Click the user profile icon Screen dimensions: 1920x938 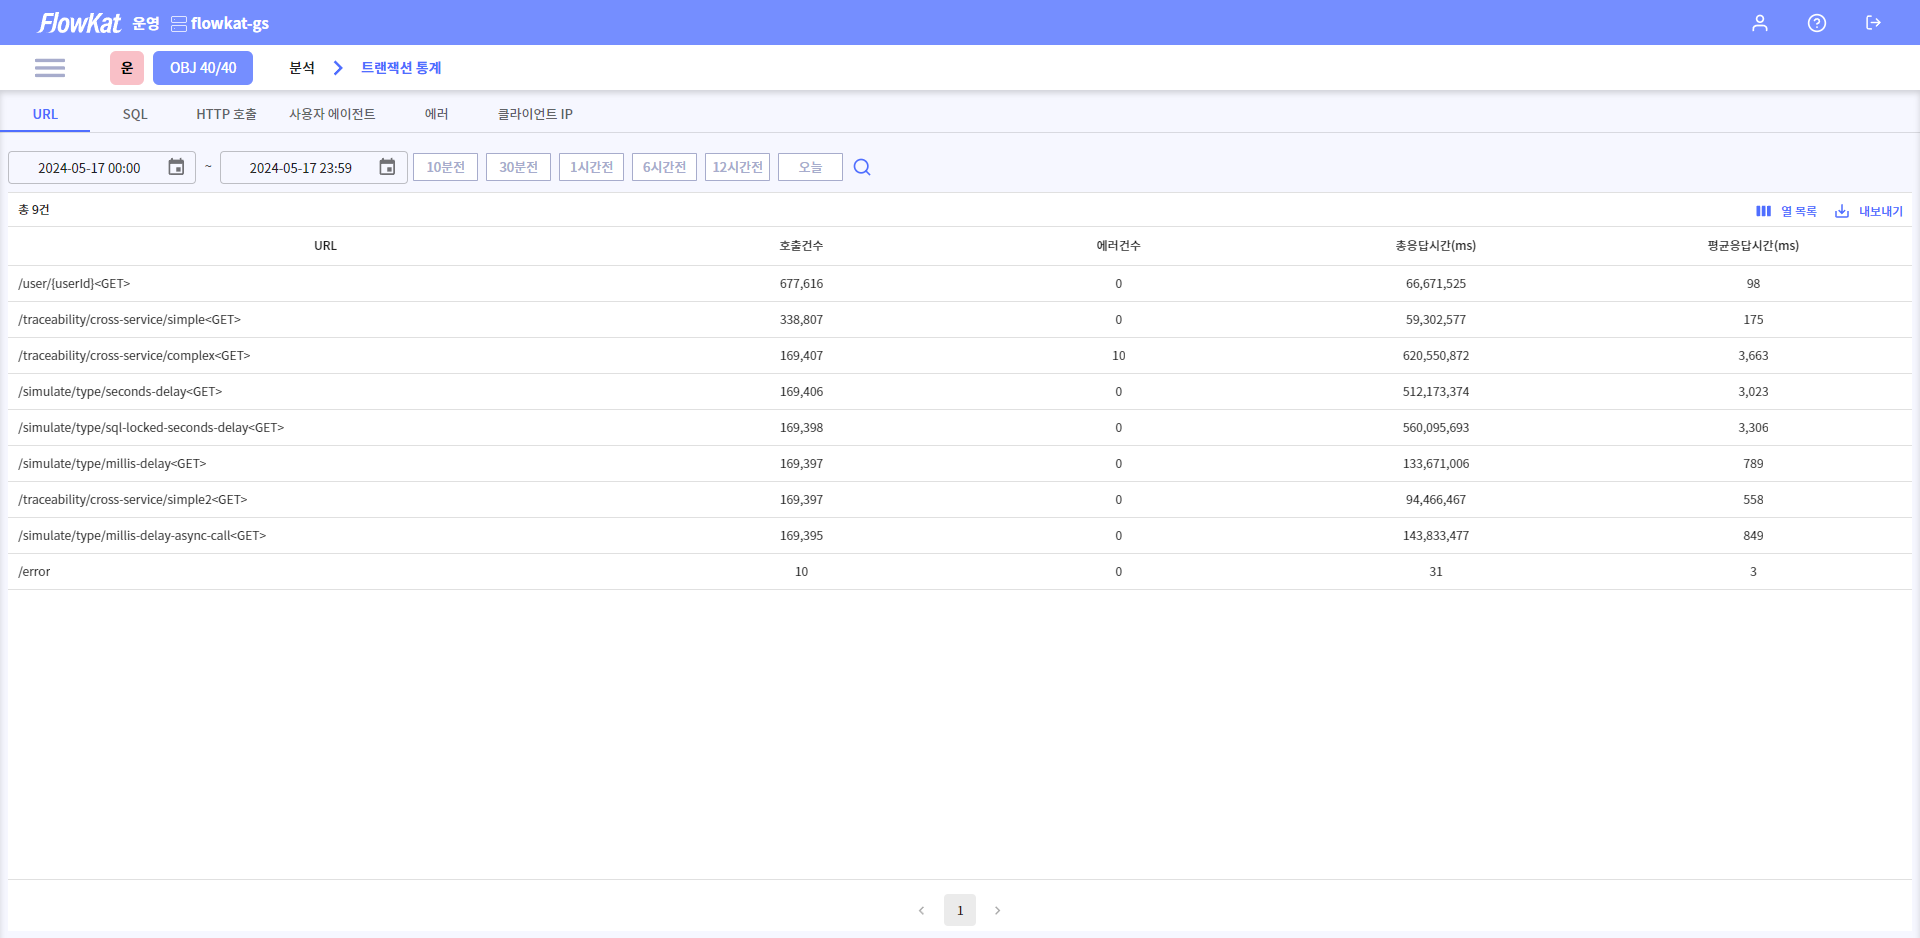pyautogui.click(x=1759, y=23)
